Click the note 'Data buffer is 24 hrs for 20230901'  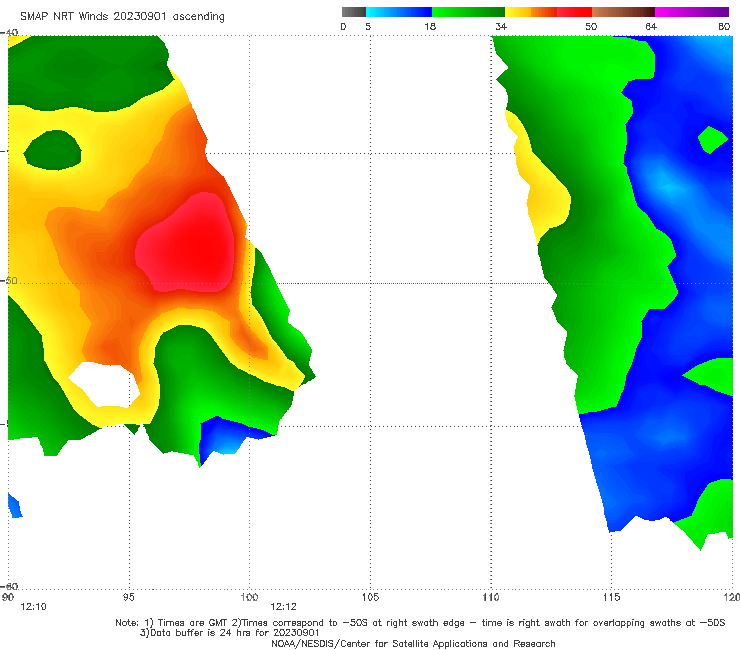pyautogui.click(x=230, y=633)
